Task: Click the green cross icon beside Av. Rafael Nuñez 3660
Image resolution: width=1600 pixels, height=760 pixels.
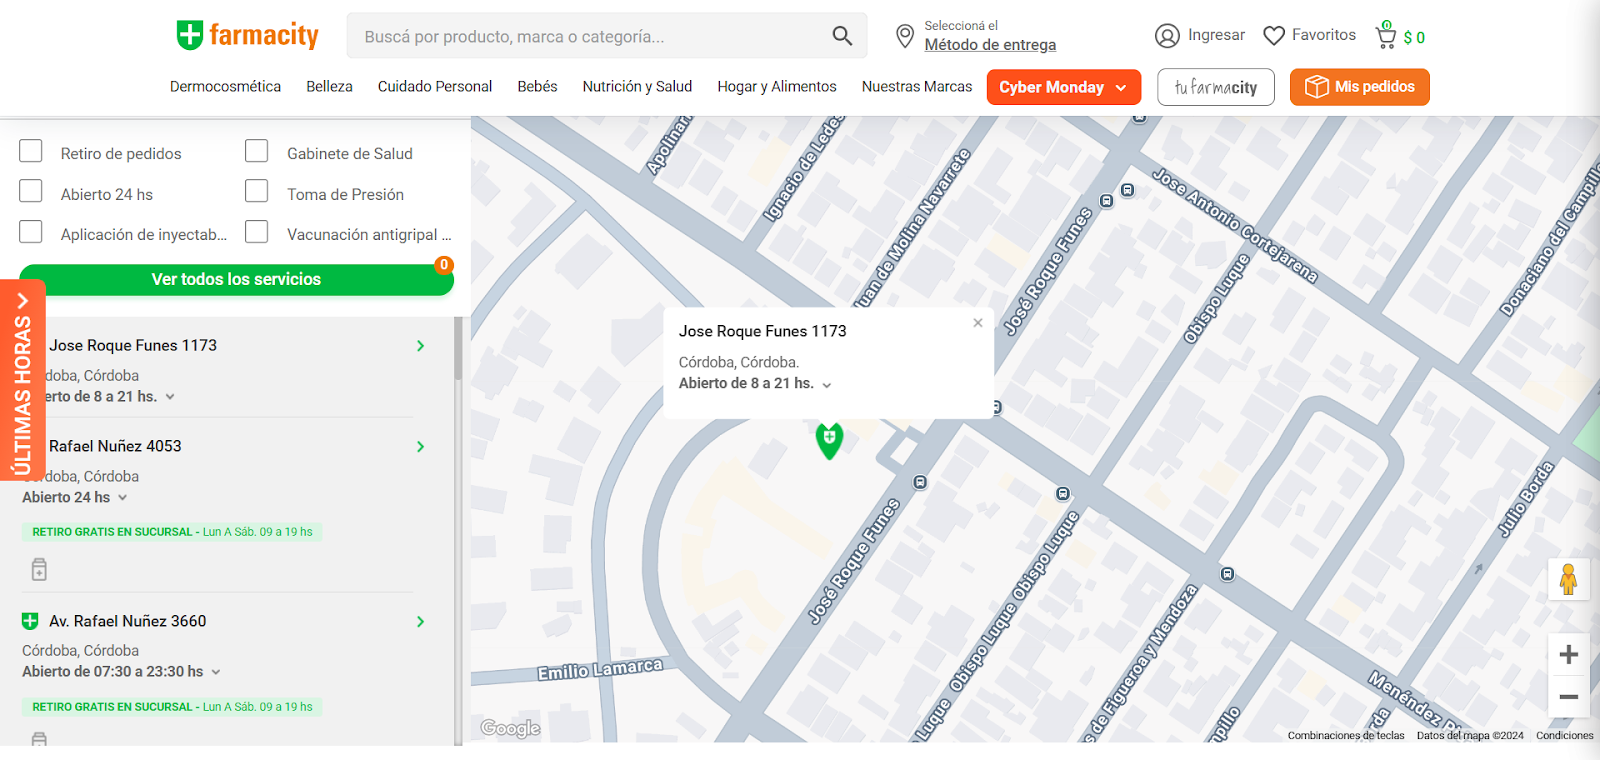Action: 31,621
